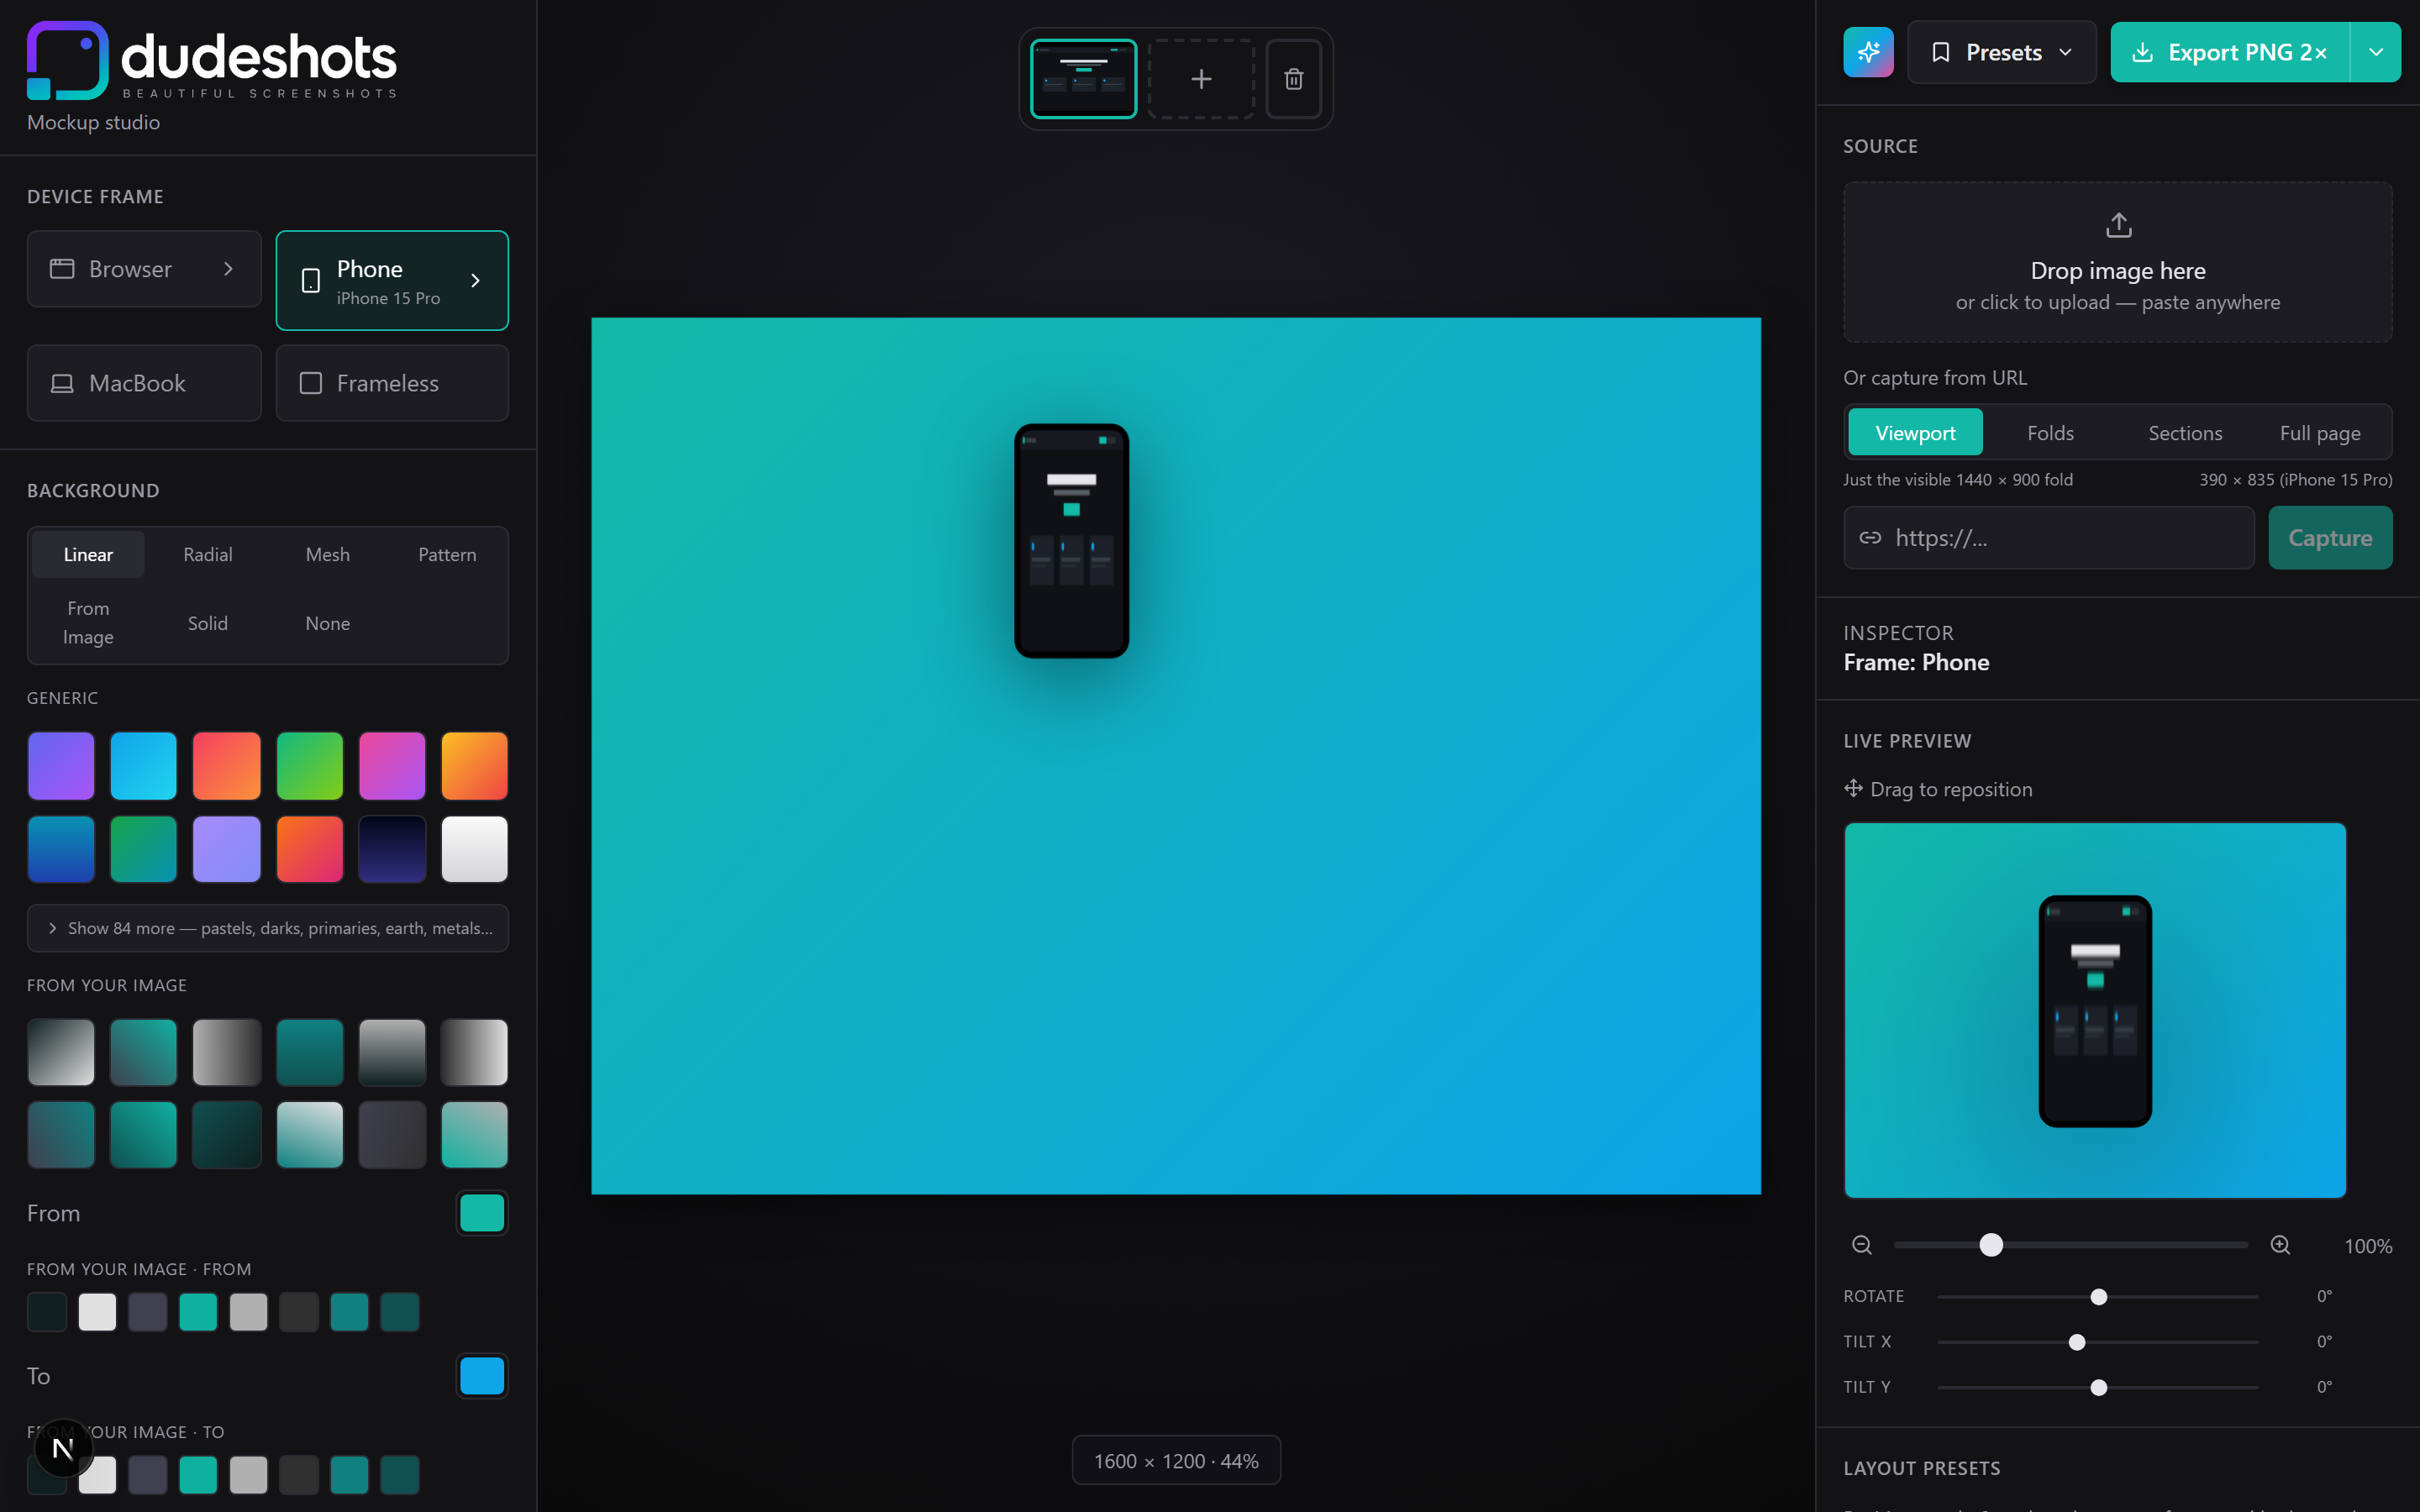The height and width of the screenshot is (1512, 2420).
Task: Switch to Sections capture mode
Action: point(2185,433)
